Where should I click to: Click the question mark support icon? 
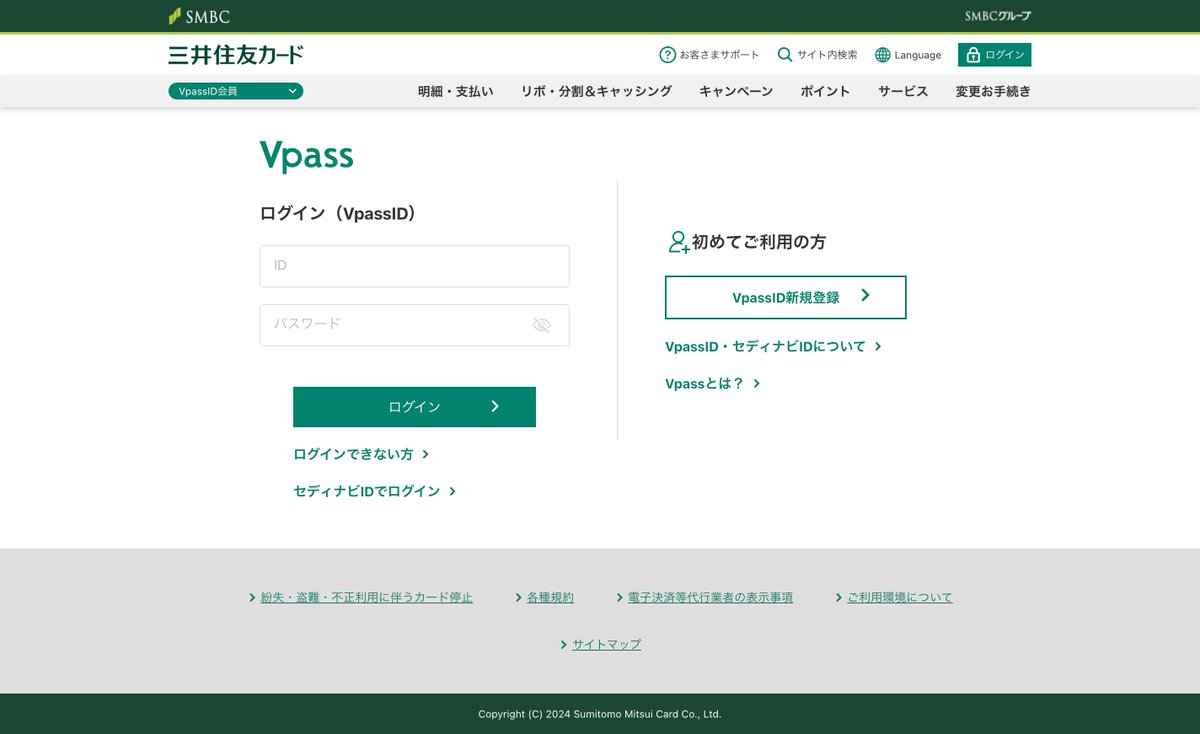click(x=667, y=55)
